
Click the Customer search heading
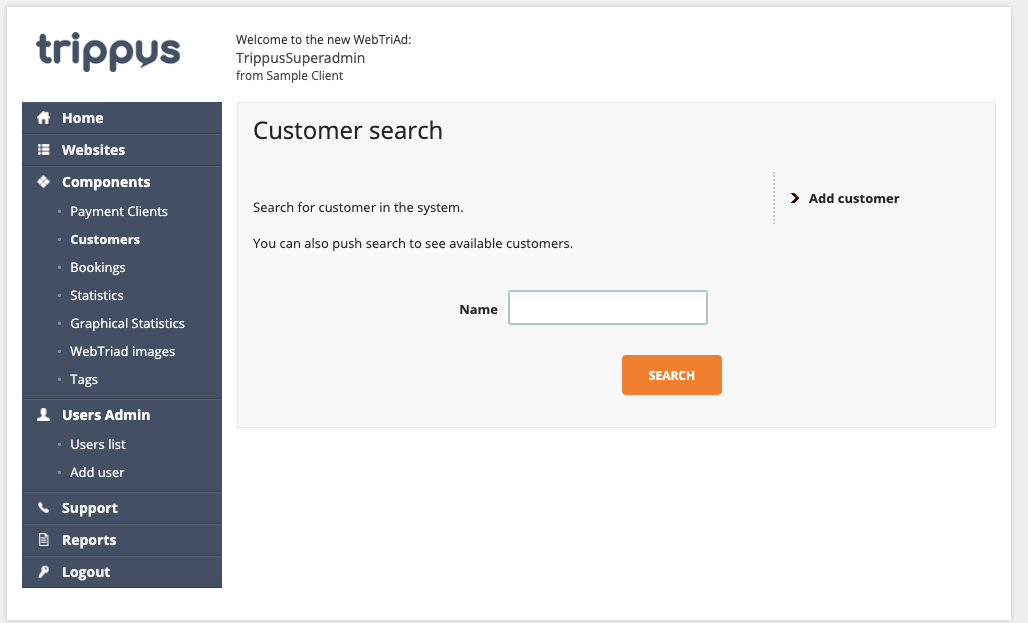click(347, 131)
